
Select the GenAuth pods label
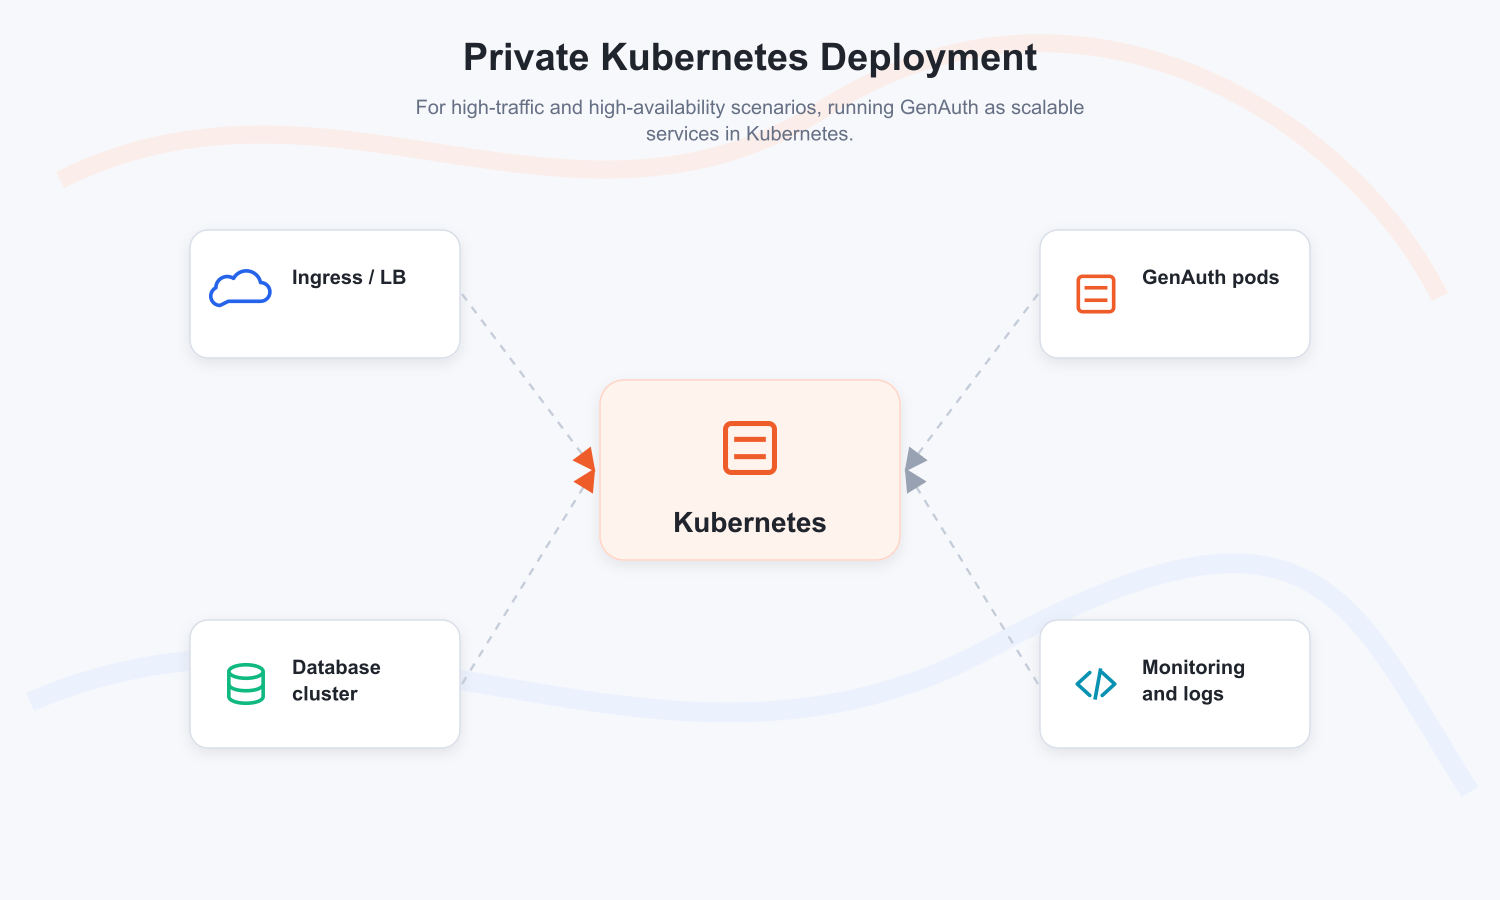coord(1211,278)
